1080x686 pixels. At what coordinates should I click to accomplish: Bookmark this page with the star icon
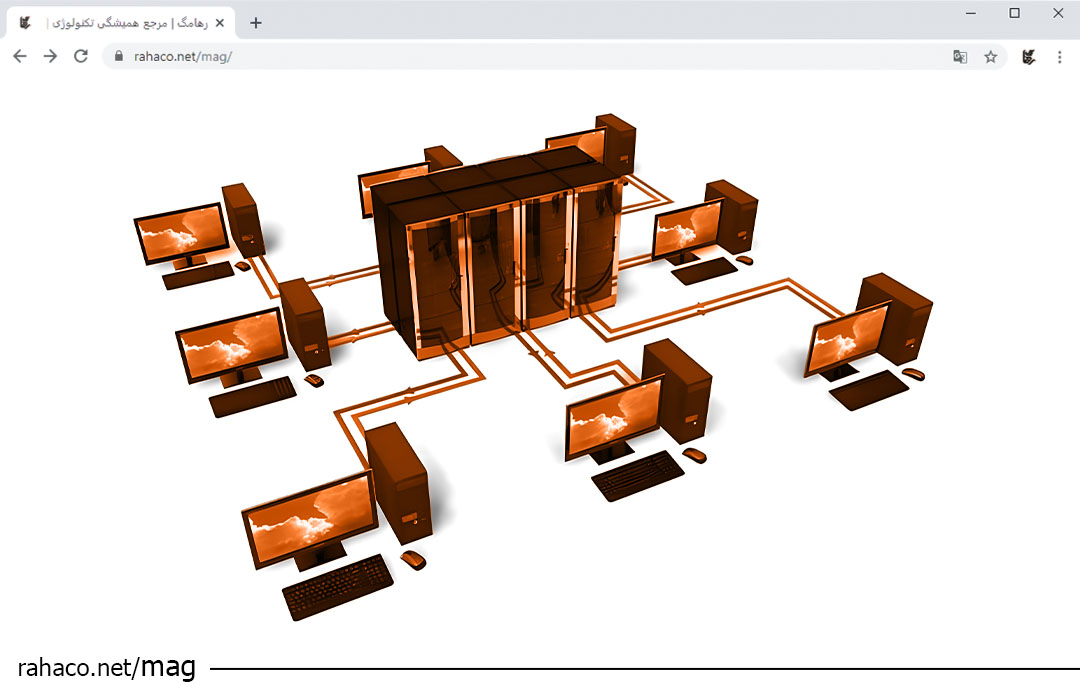pyautogui.click(x=990, y=57)
